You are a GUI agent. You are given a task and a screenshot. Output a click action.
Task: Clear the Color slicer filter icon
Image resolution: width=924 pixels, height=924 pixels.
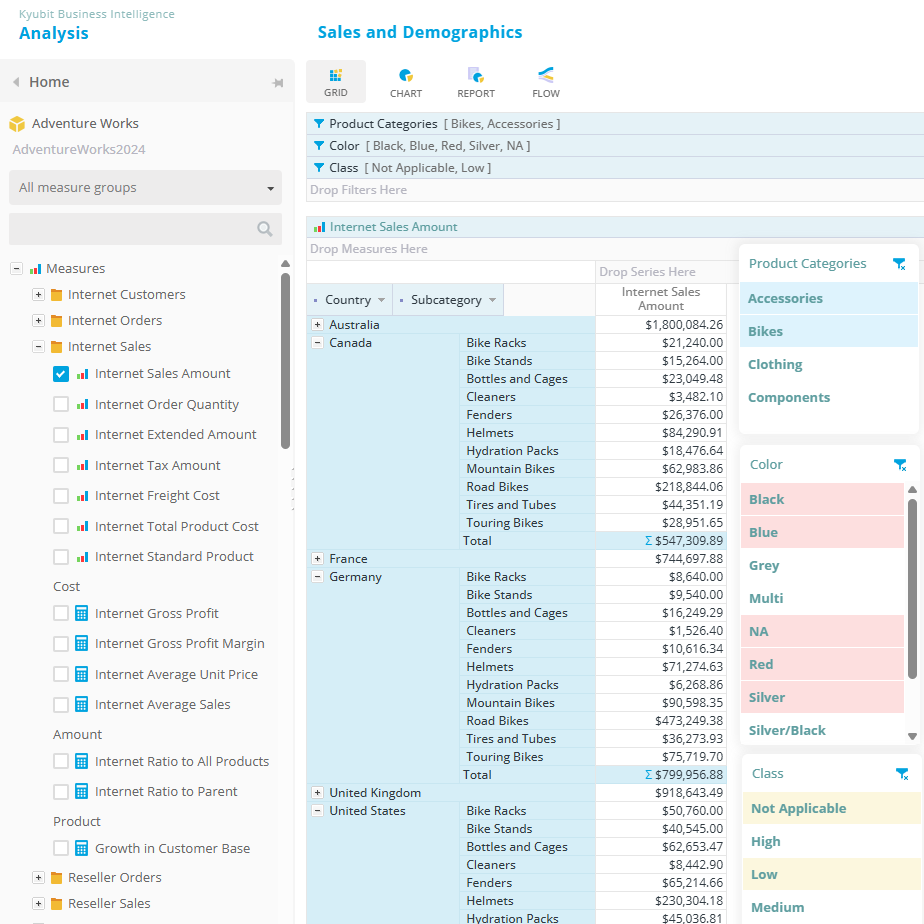899,465
